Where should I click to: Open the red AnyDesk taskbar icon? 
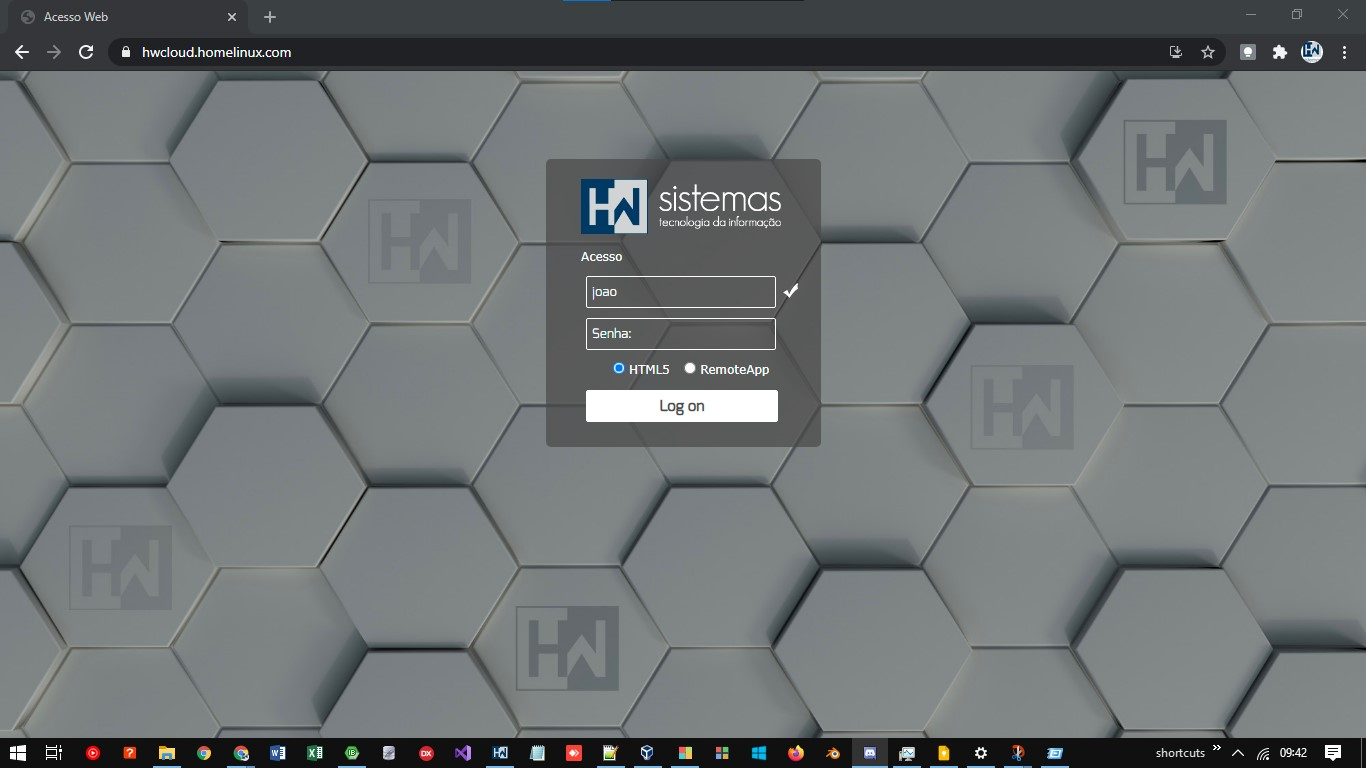pos(574,753)
